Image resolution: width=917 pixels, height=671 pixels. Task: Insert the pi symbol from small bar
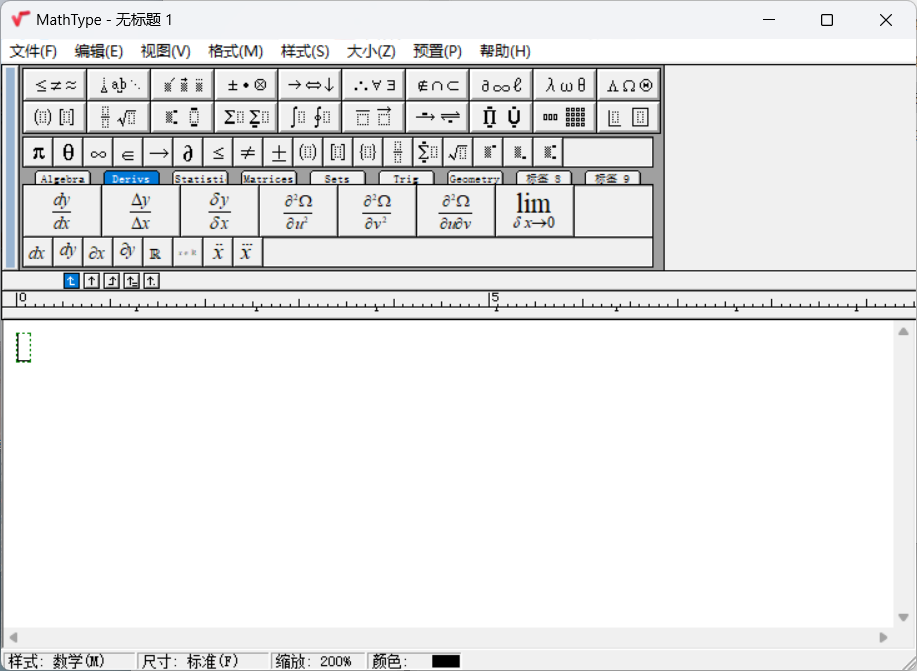click(x=39, y=153)
